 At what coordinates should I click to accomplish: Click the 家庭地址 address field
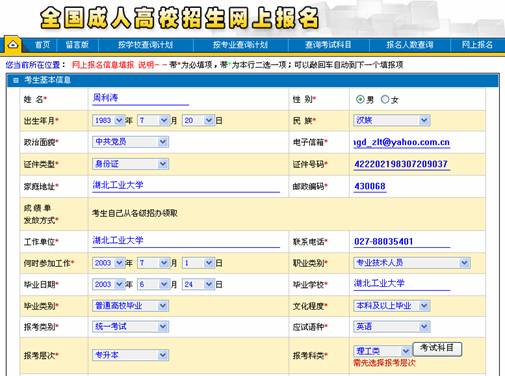click(x=186, y=185)
